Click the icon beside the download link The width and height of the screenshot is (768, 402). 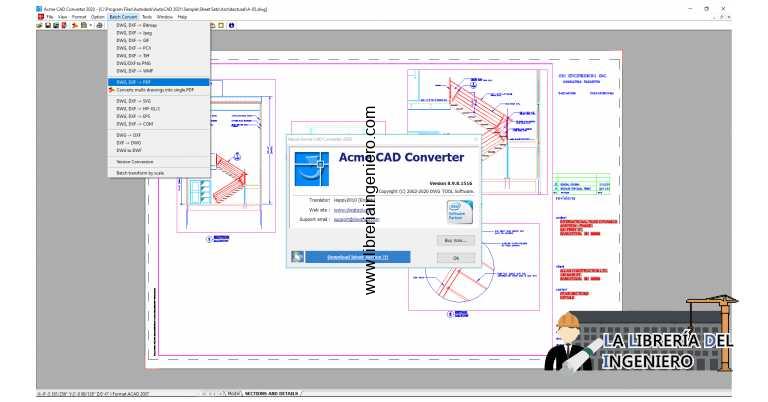(297, 257)
